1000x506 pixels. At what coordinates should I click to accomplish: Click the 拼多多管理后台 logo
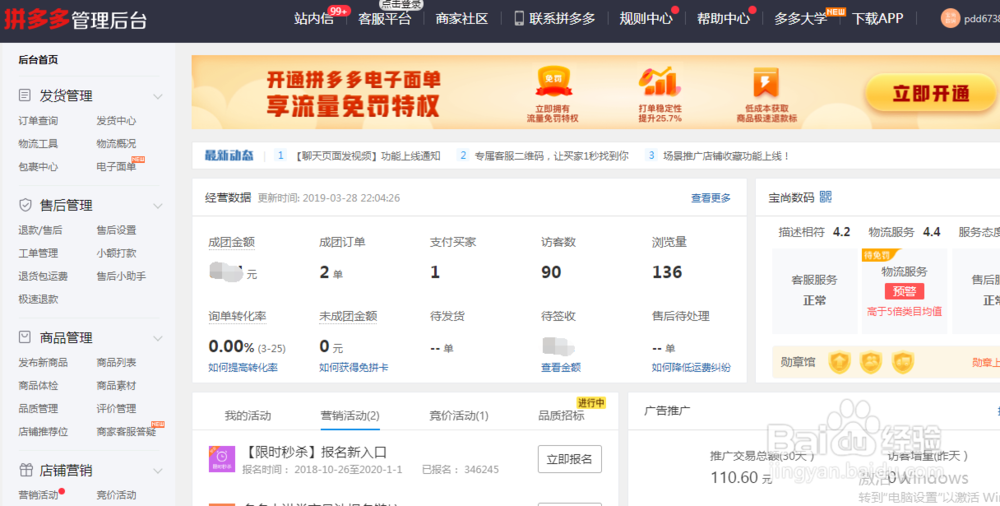click(75, 19)
